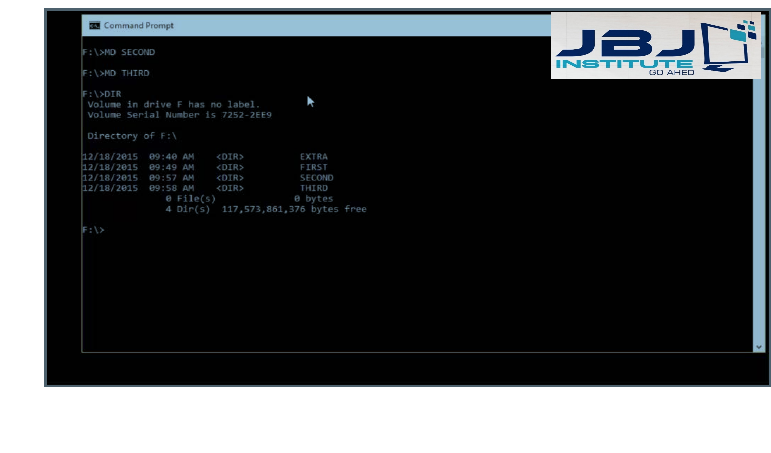Click the 'Directory of F:\' line
This screenshot has height=453, width=771.
pos(132,136)
